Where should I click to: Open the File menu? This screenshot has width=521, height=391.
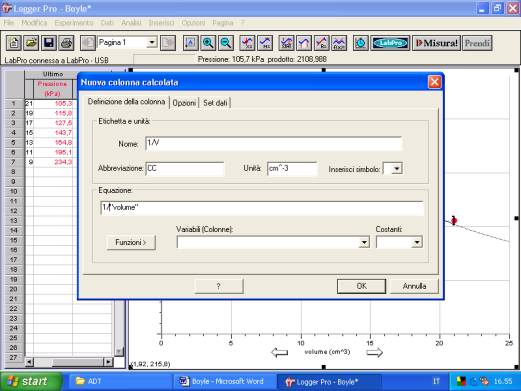(x=9, y=23)
